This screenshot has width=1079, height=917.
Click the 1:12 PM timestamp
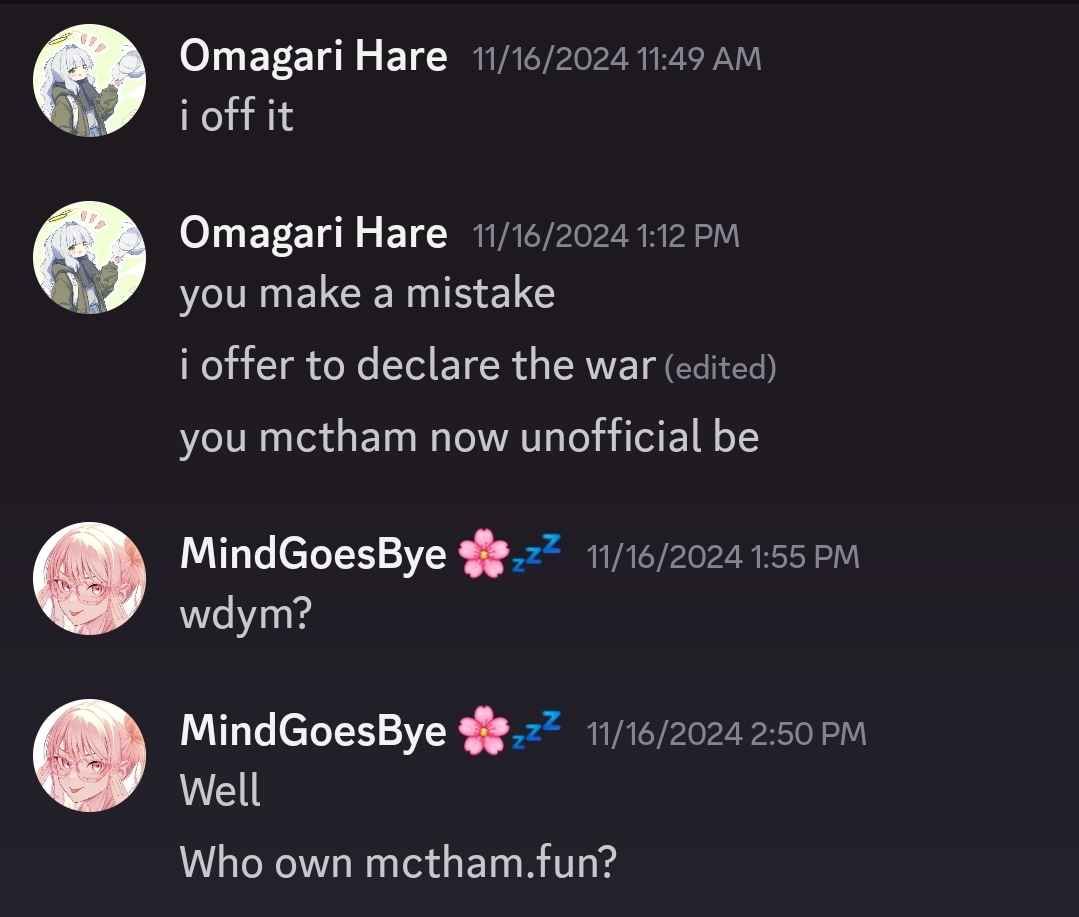[x=605, y=236]
